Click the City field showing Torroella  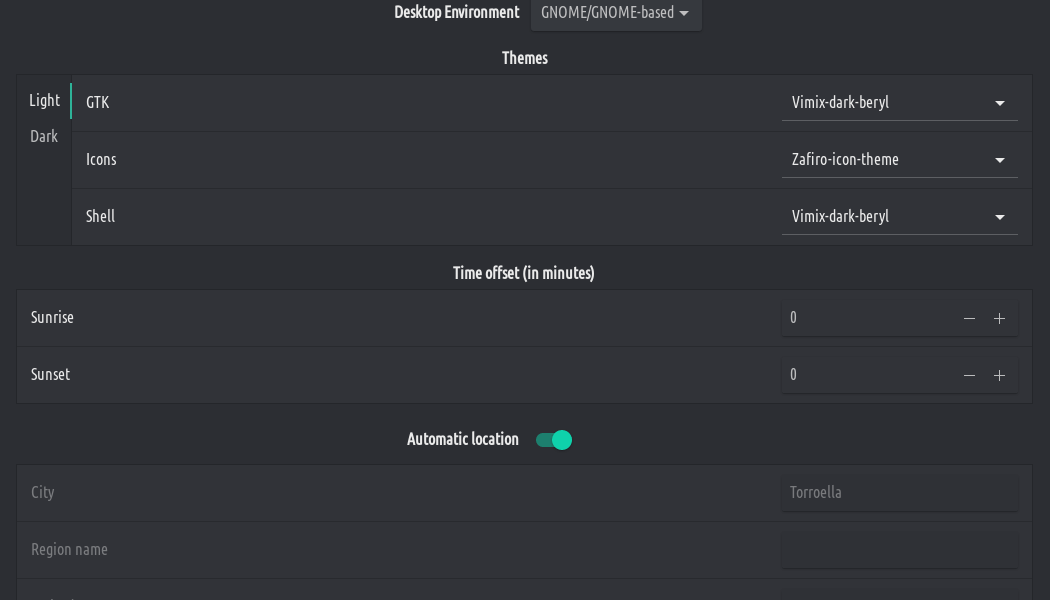point(899,492)
